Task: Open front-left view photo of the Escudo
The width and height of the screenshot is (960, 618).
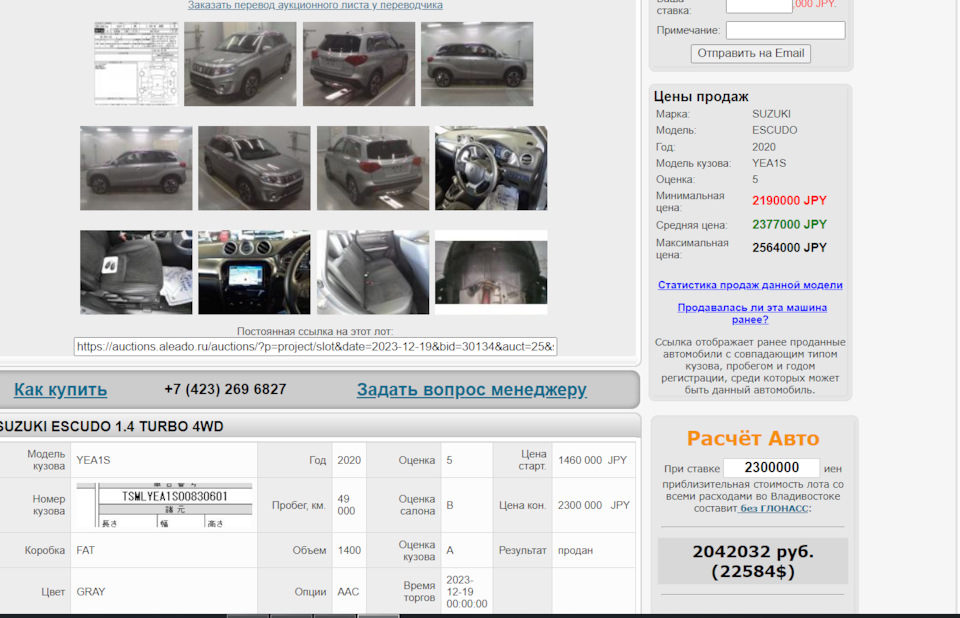Action: (x=240, y=64)
